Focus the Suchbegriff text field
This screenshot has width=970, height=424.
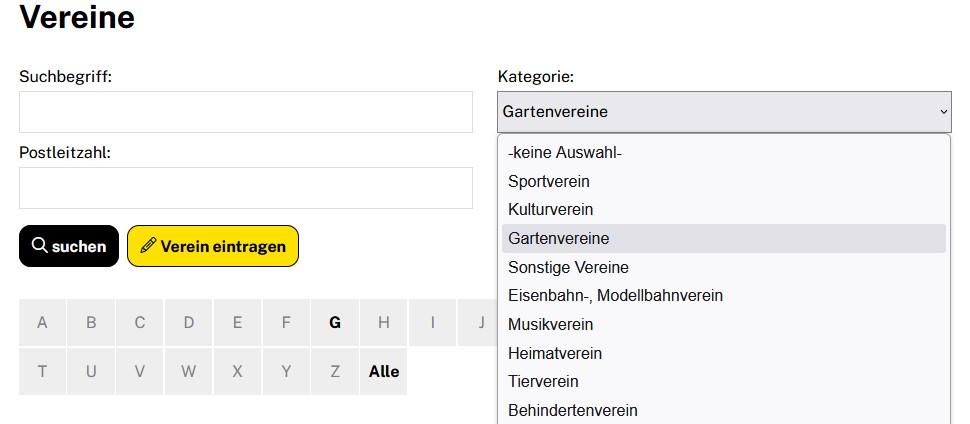245,112
